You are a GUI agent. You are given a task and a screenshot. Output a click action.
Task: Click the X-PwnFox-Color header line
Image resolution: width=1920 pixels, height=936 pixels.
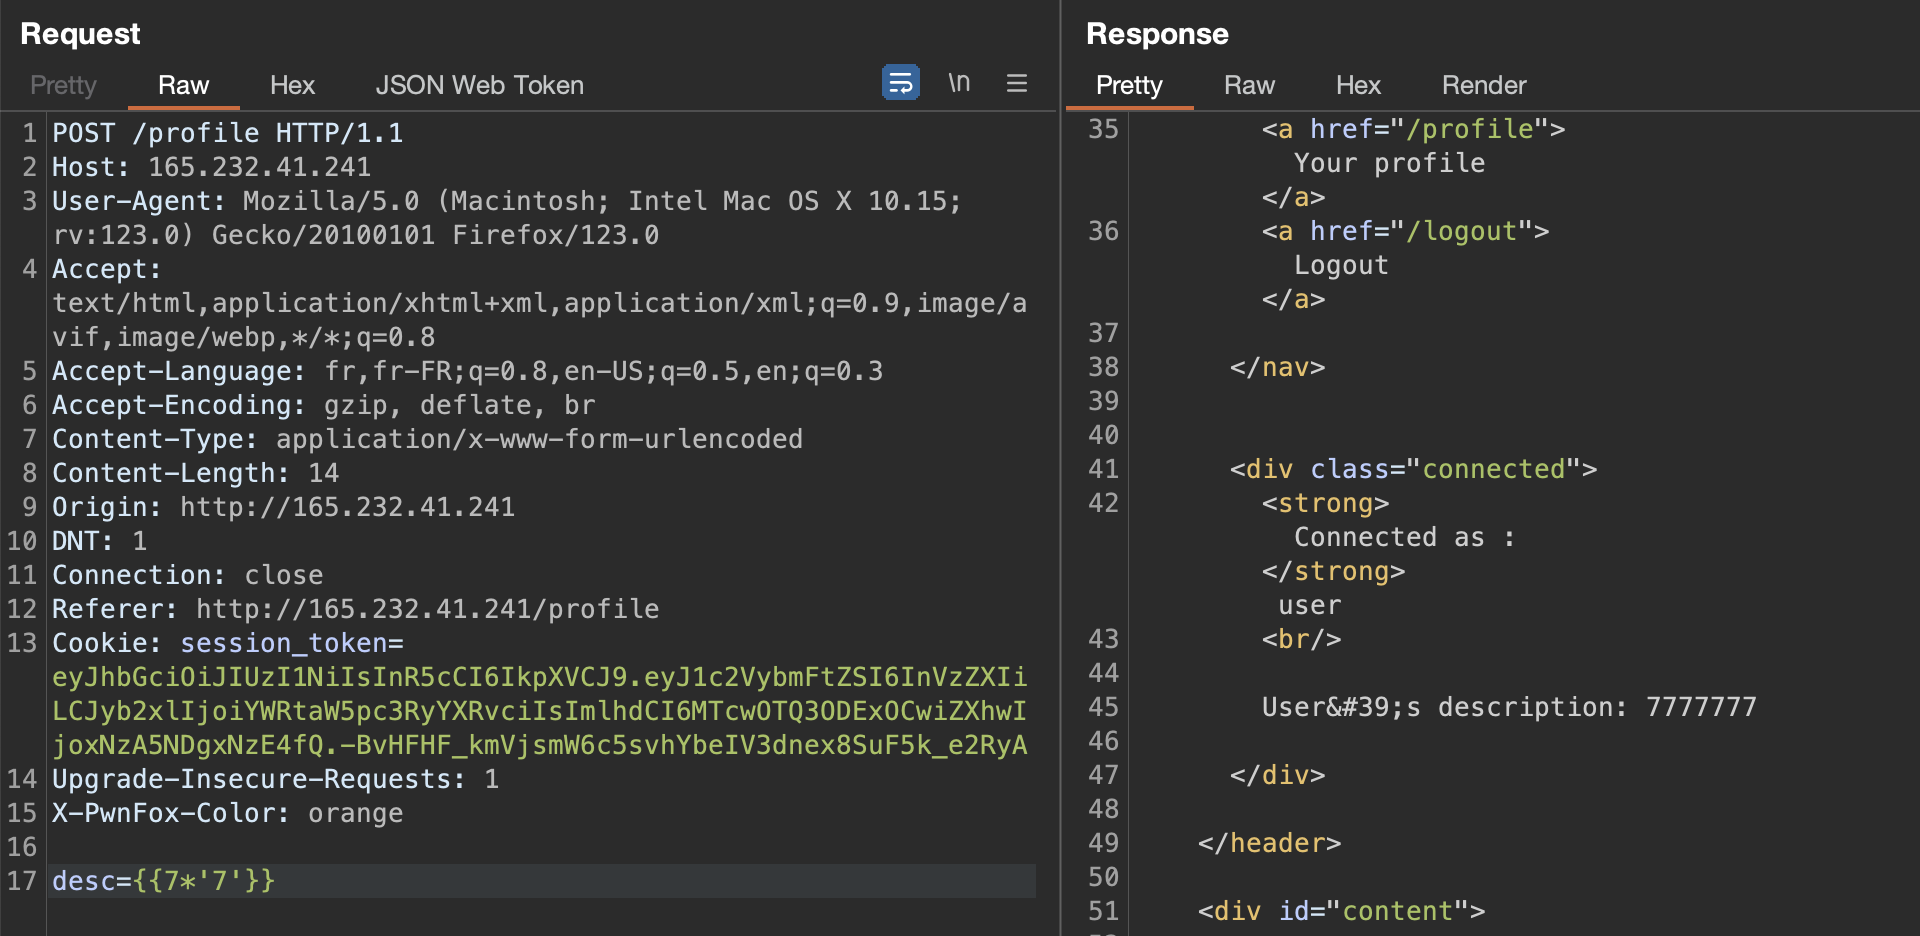click(x=227, y=813)
